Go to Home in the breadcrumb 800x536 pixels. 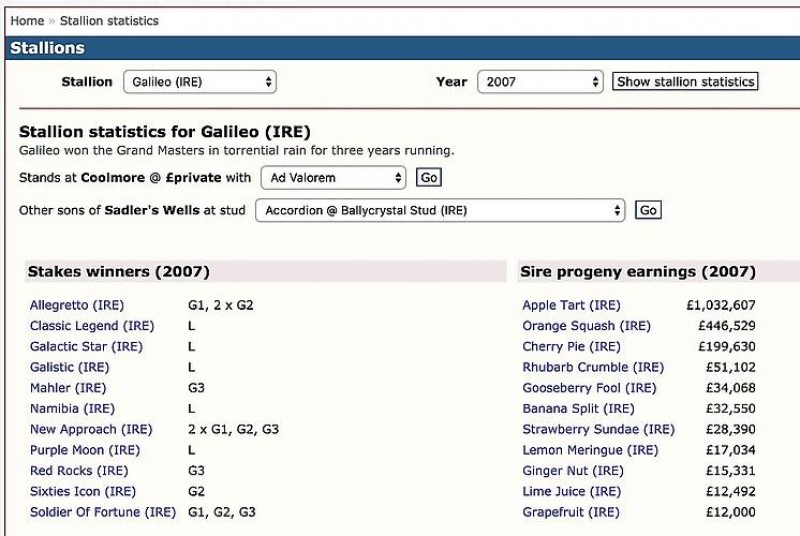(x=27, y=20)
